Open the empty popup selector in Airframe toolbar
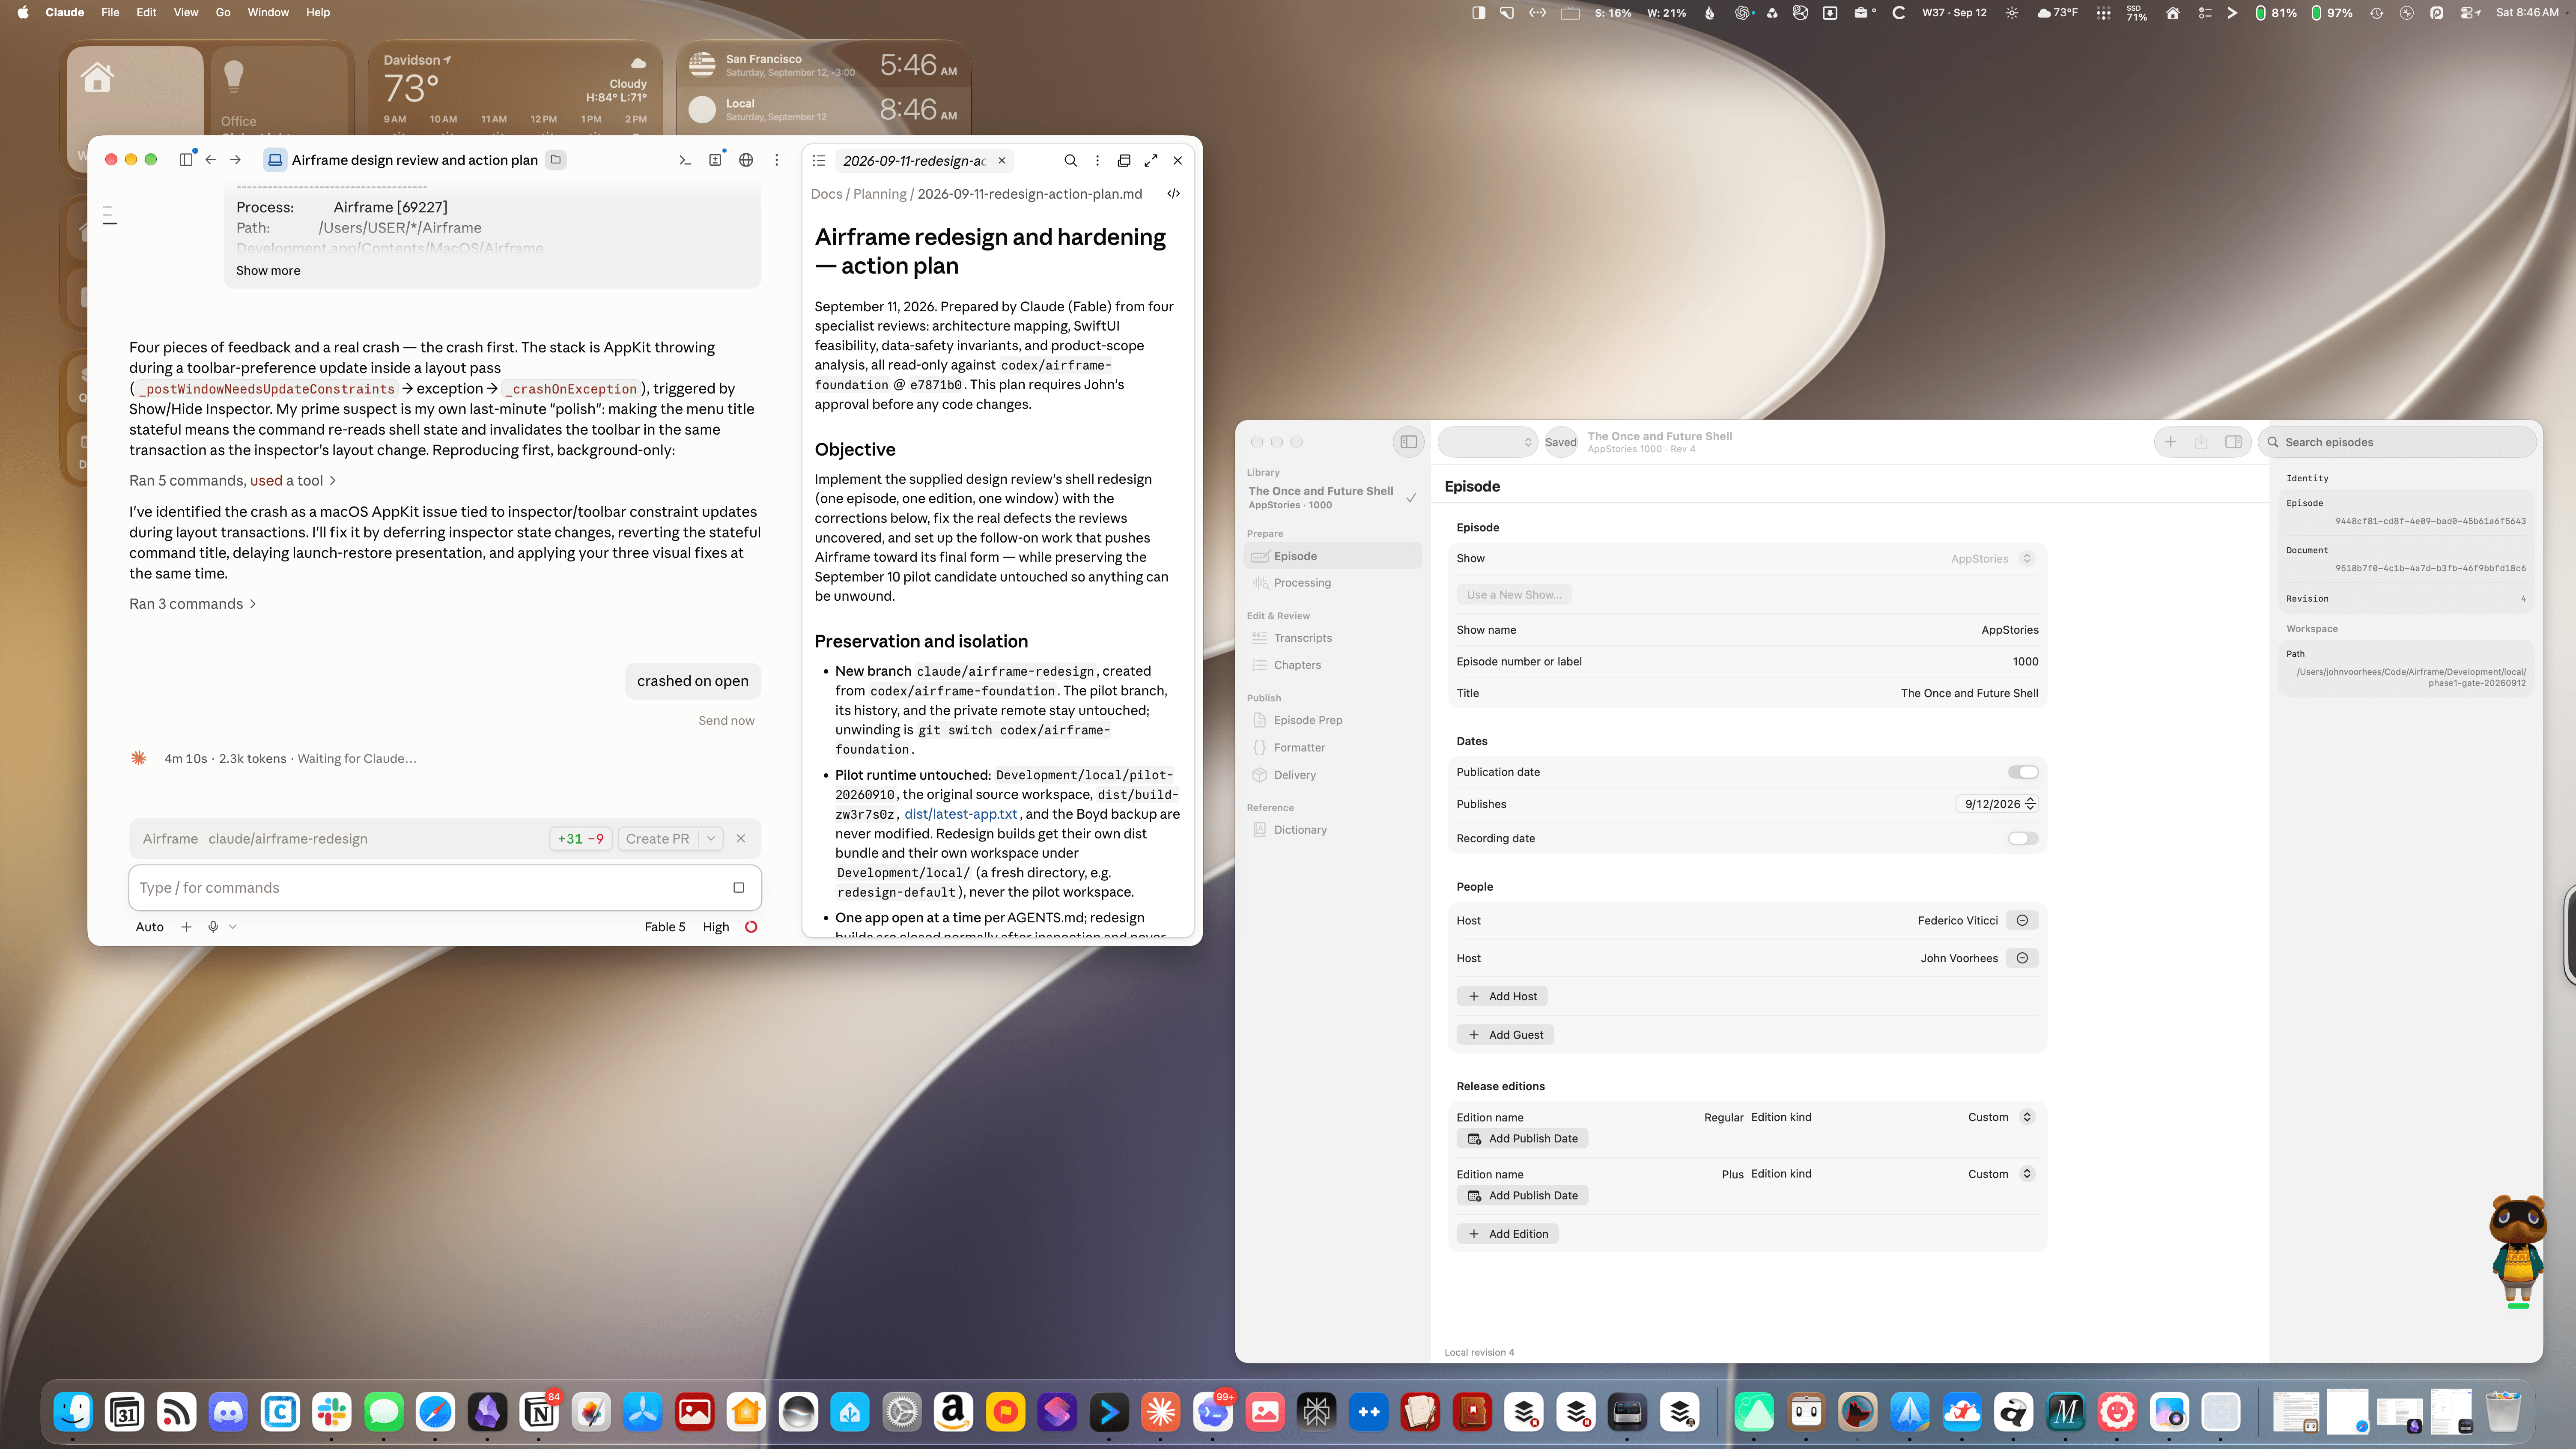The height and width of the screenshot is (1449, 2576). coord(1488,442)
